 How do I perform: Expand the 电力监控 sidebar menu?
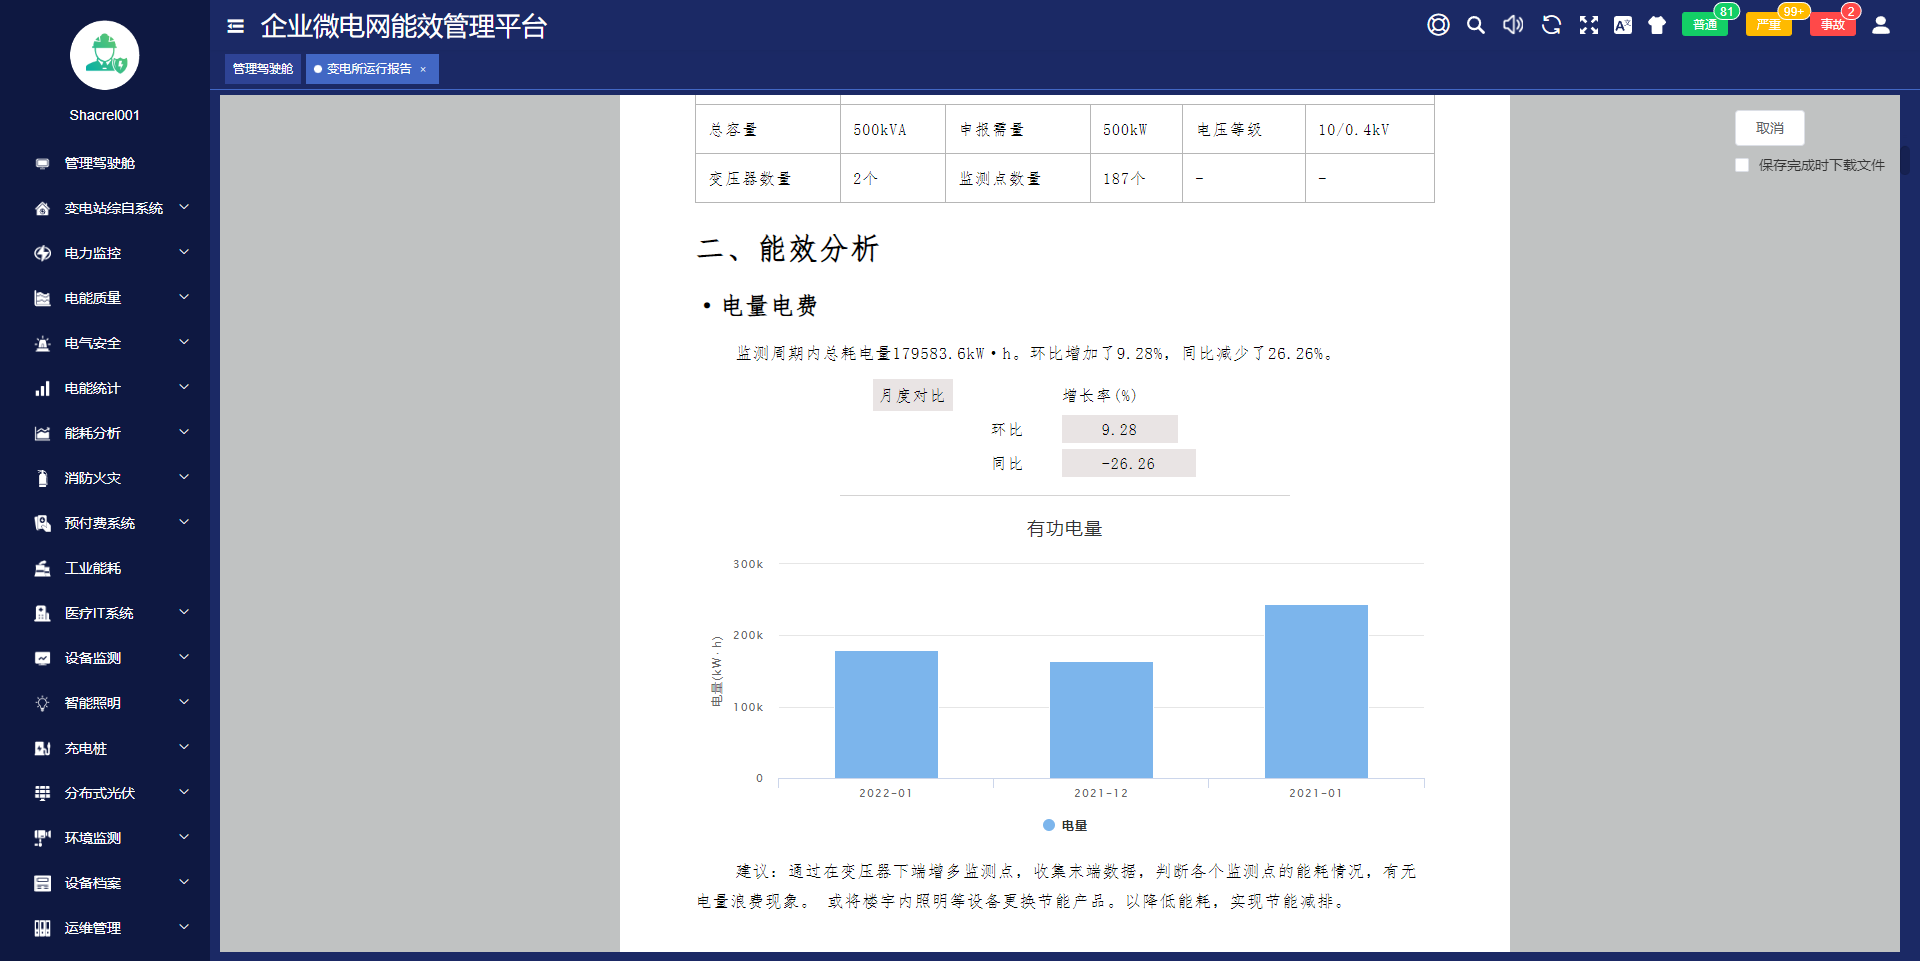[110, 253]
